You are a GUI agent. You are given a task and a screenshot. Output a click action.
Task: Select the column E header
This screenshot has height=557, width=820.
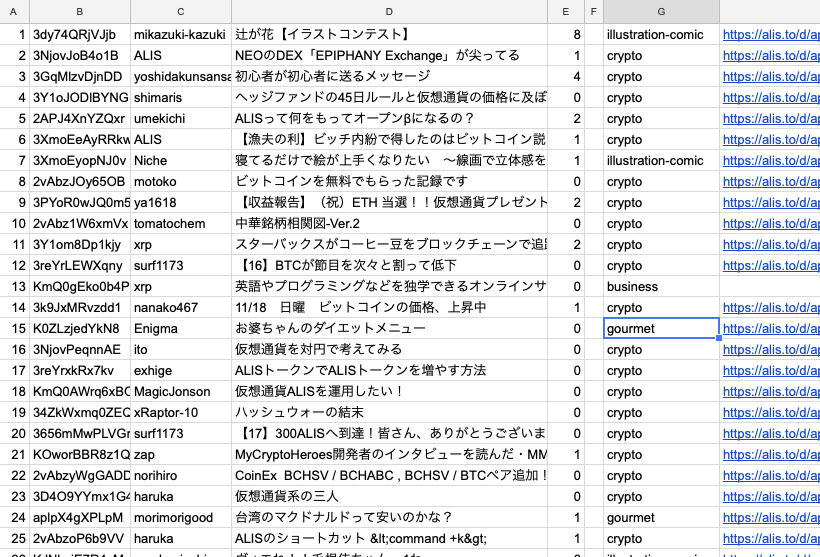565,11
